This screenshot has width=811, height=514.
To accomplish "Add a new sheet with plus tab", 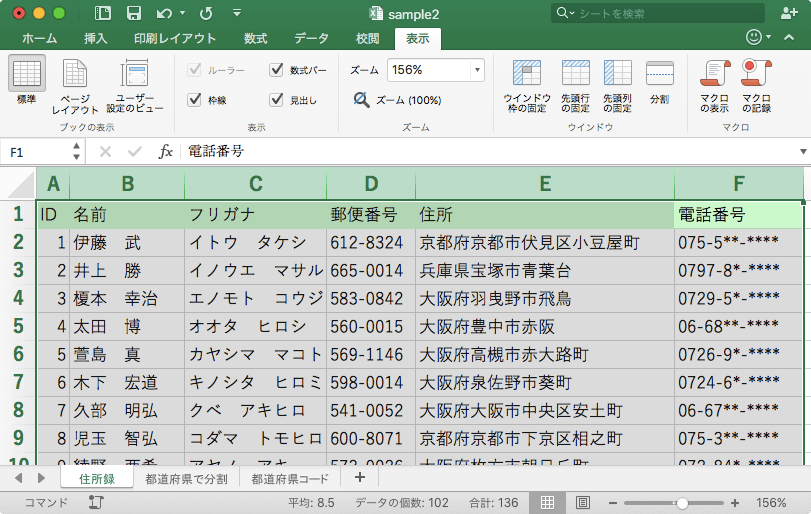I will pyautogui.click(x=360, y=477).
